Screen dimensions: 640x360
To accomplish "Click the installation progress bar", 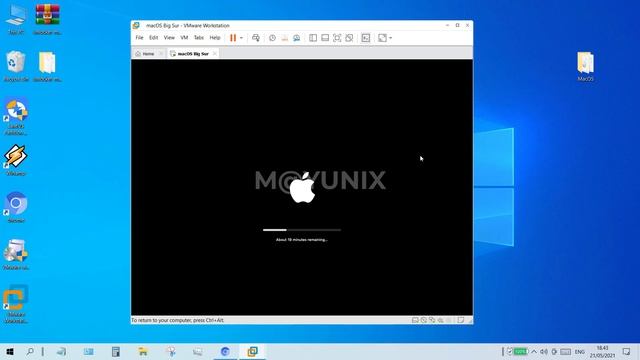I will pos(302,230).
